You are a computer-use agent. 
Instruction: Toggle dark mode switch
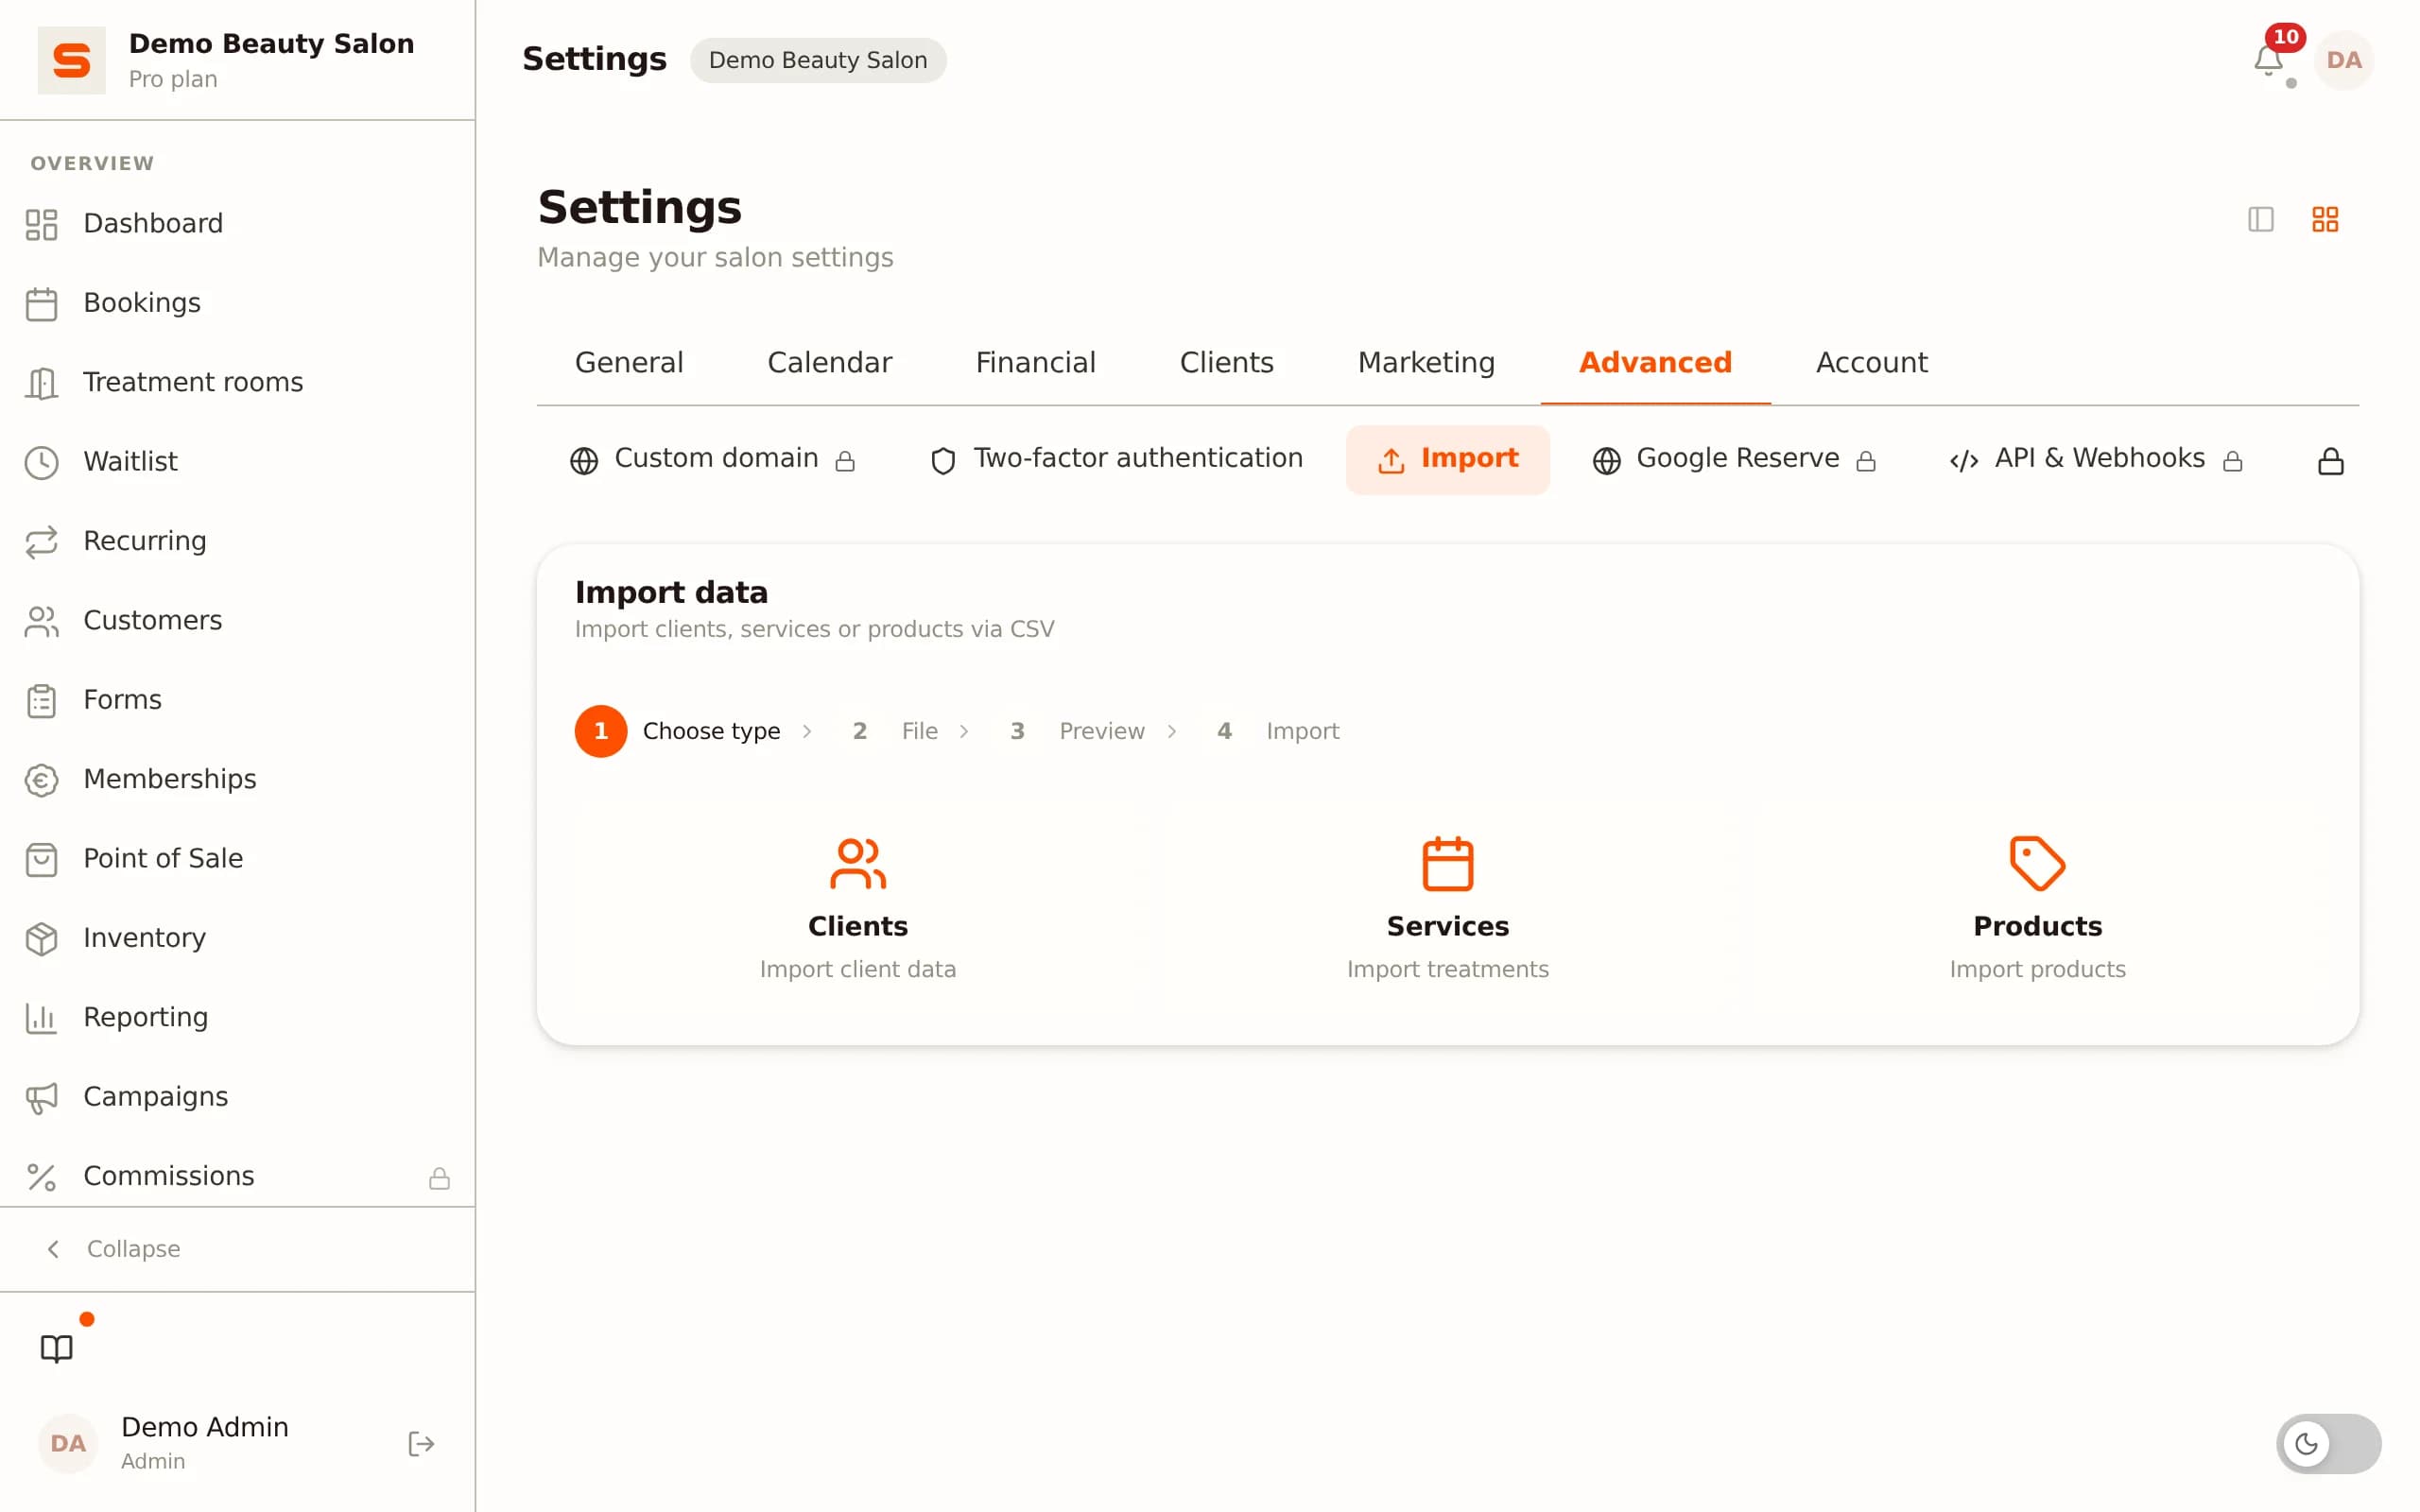tap(2328, 1444)
